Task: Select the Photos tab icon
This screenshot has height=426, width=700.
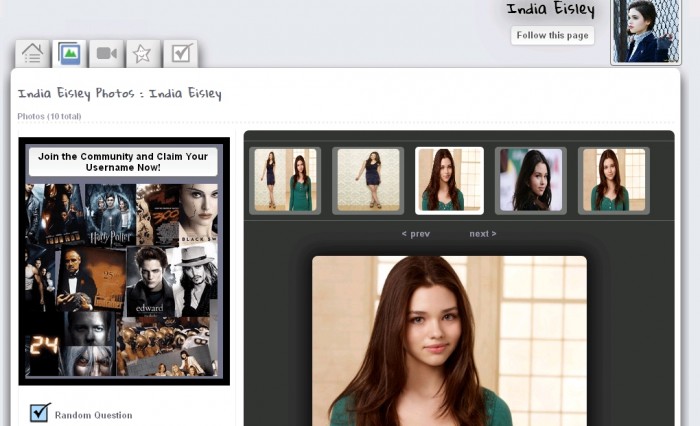Action: click(69, 54)
